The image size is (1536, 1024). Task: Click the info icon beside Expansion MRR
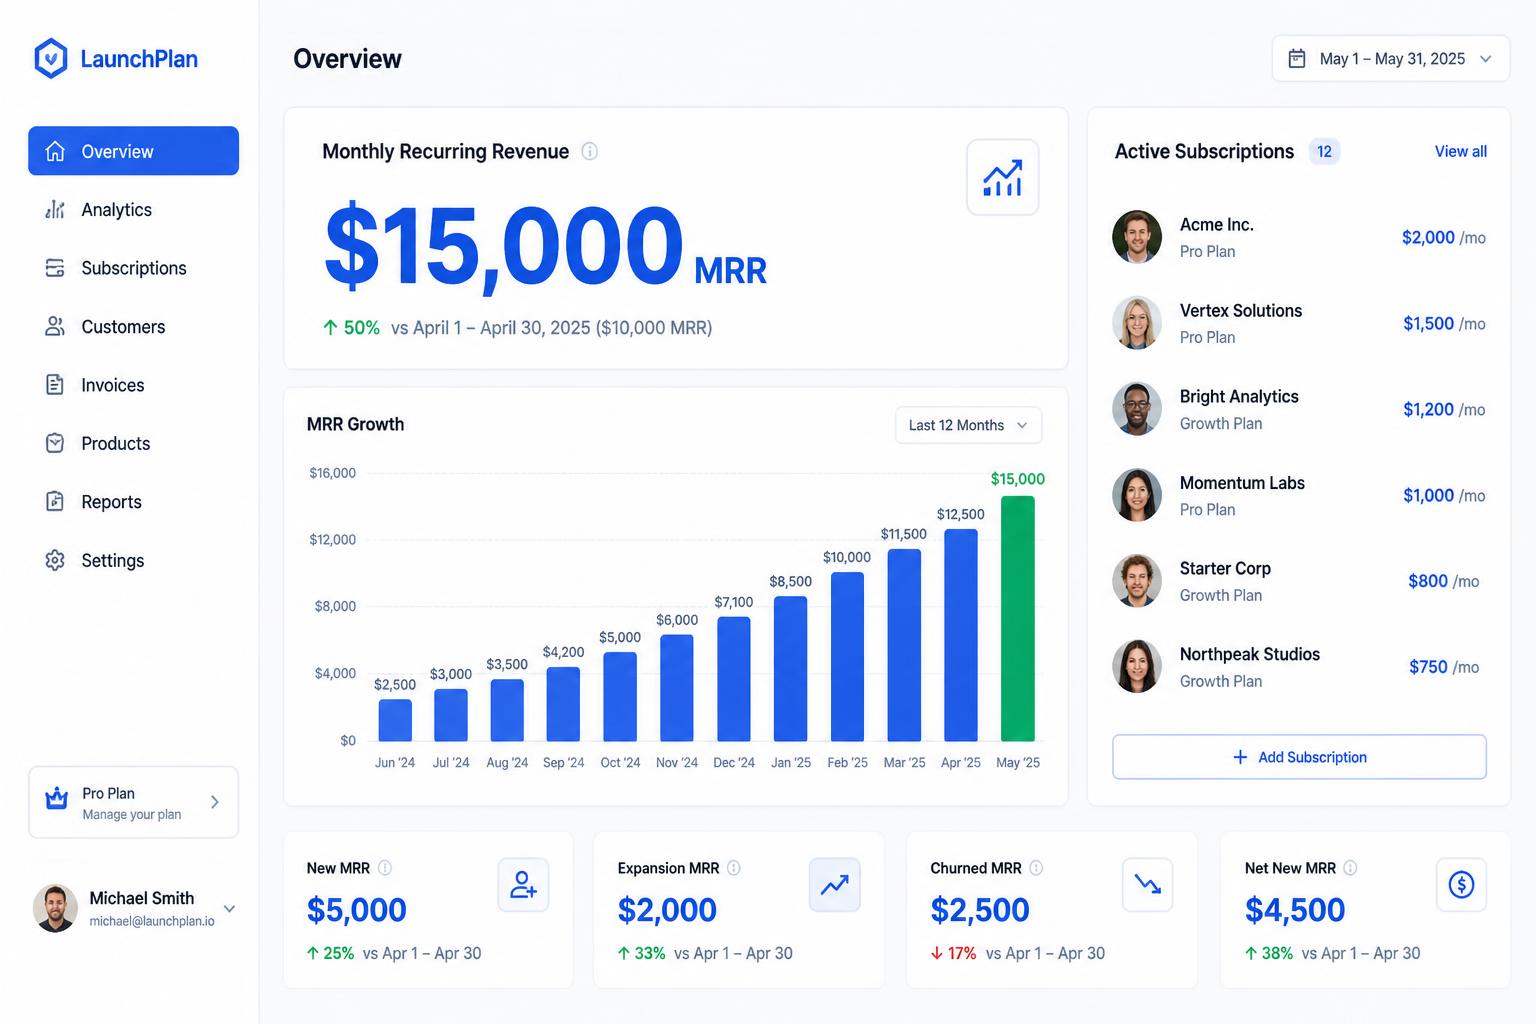(734, 868)
